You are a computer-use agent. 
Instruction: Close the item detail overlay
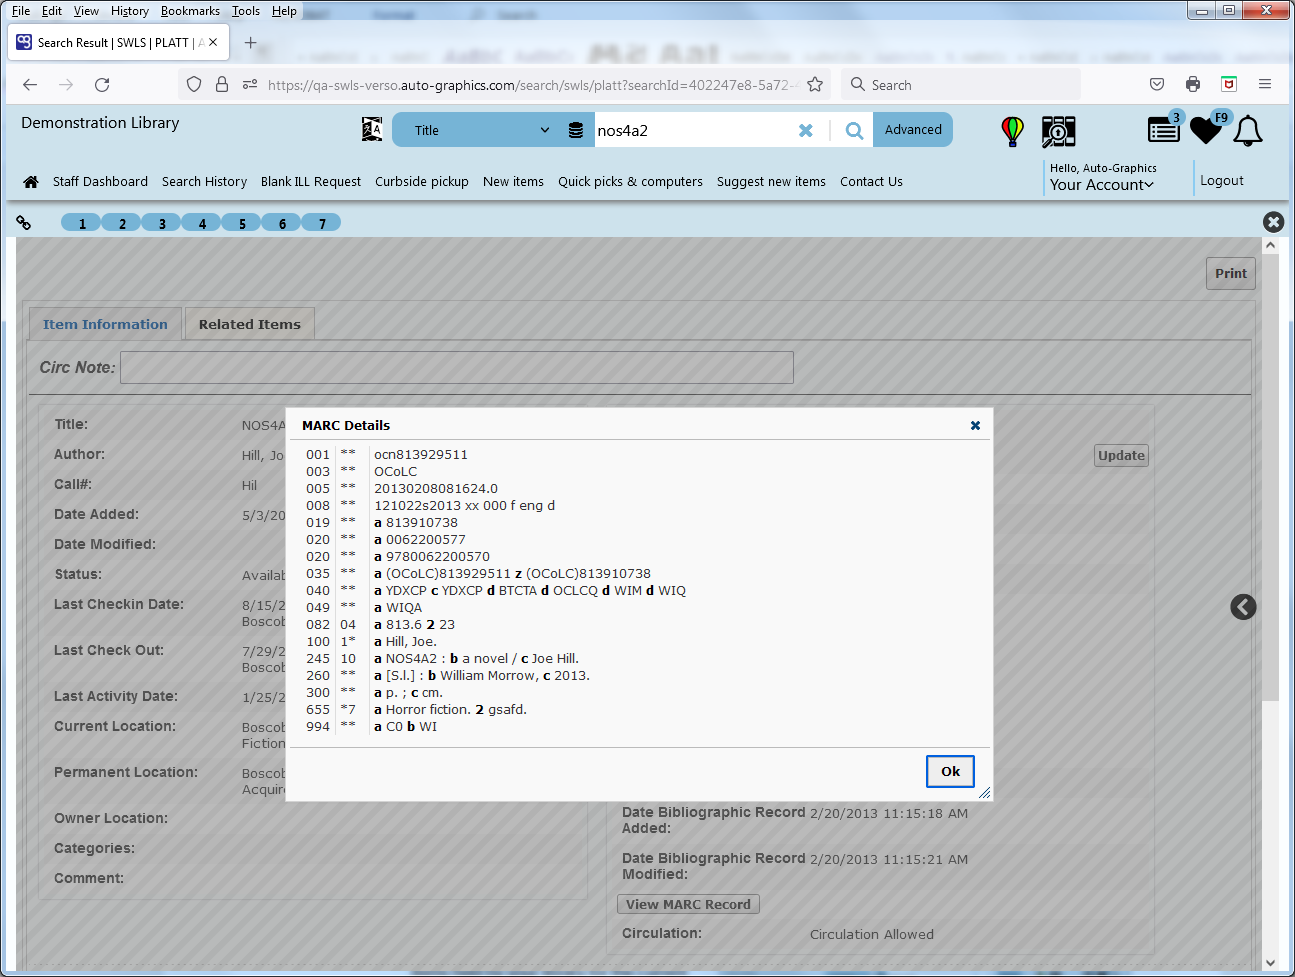pos(1273,222)
